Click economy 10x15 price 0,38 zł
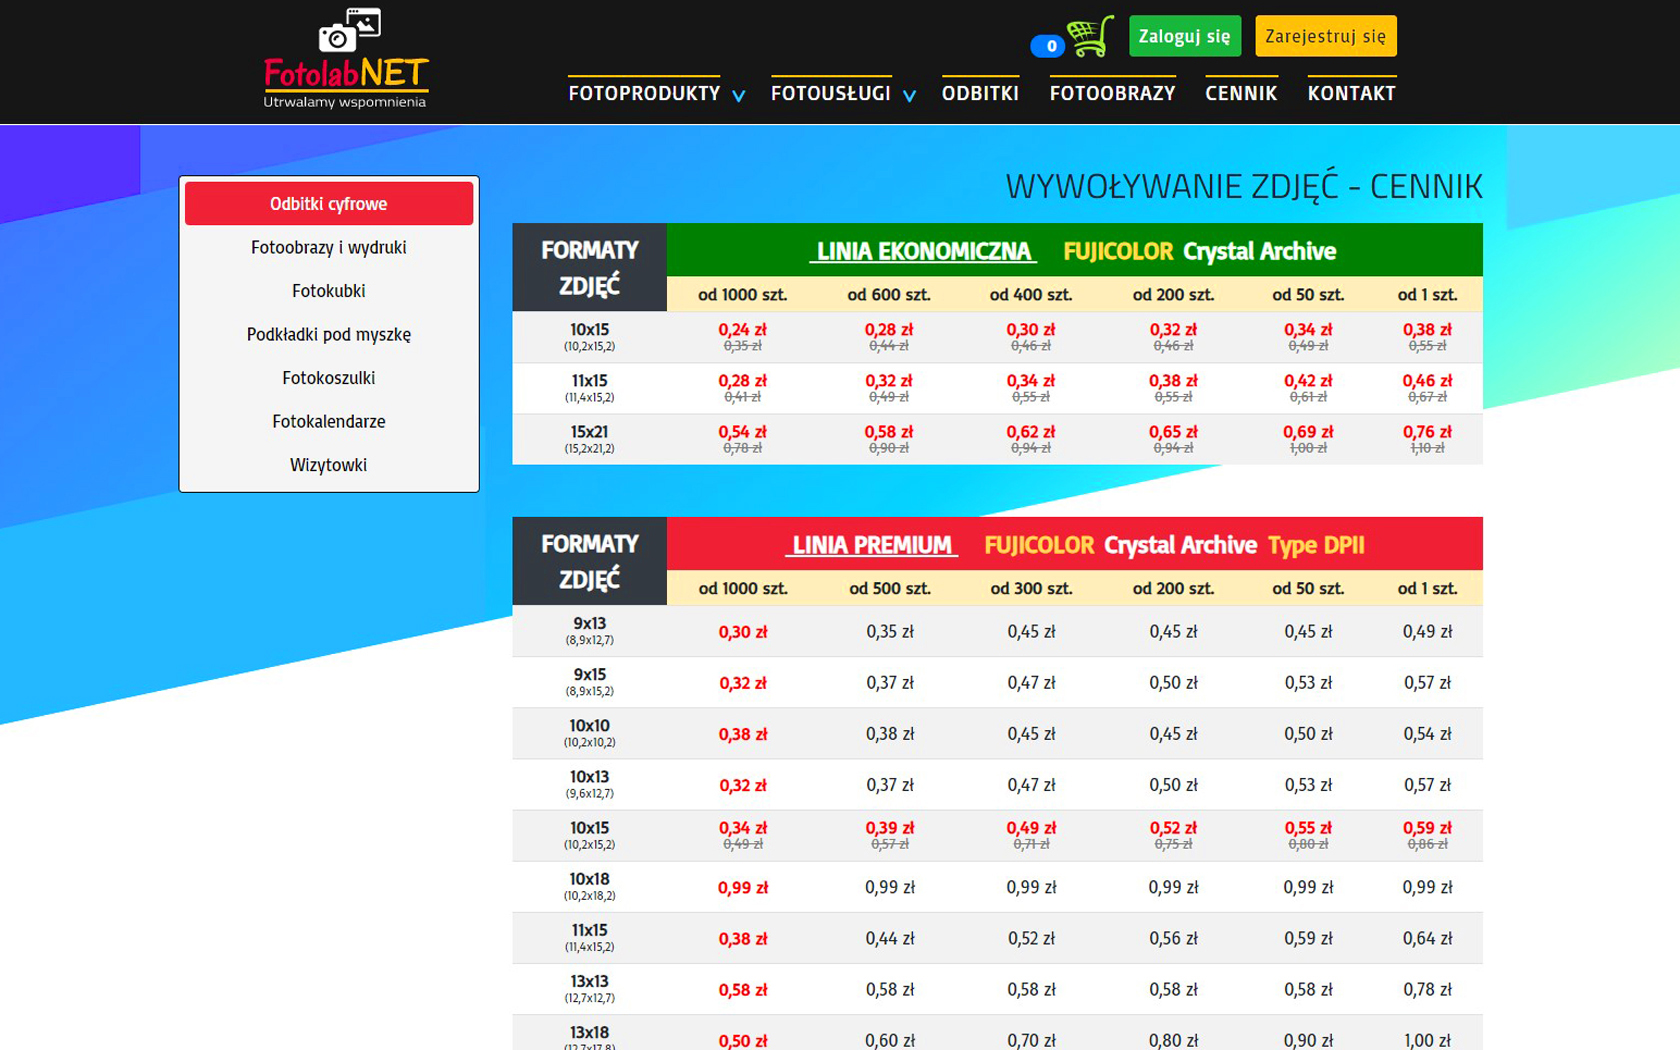Viewport: 1680px width, 1050px height. pyautogui.click(x=1427, y=330)
